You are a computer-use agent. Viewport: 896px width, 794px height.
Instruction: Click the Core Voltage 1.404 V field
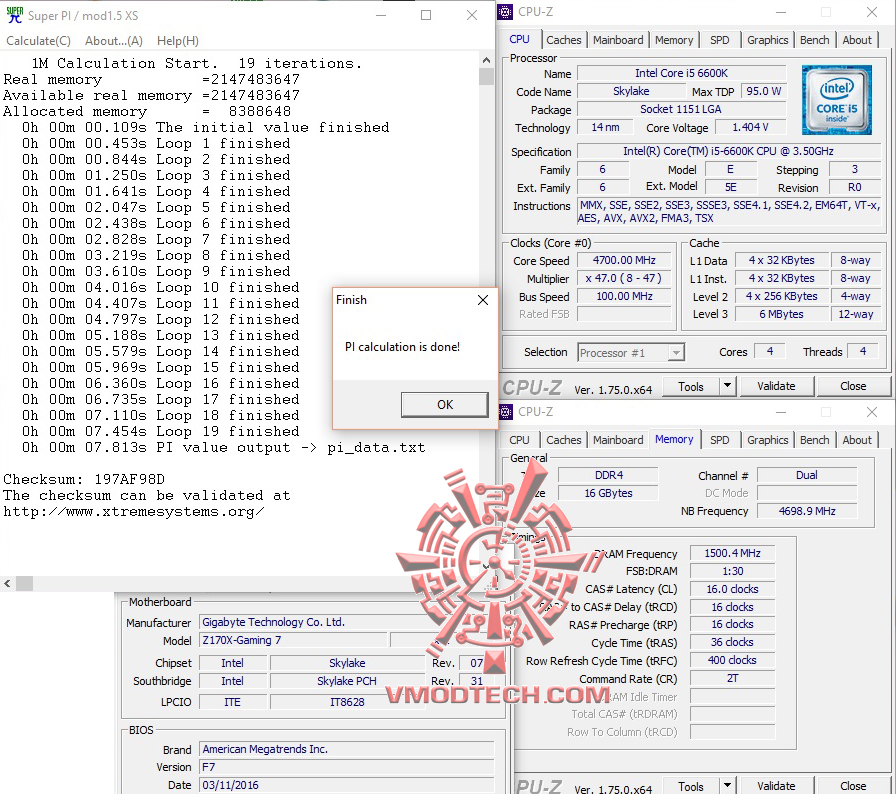(x=750, y=127)
